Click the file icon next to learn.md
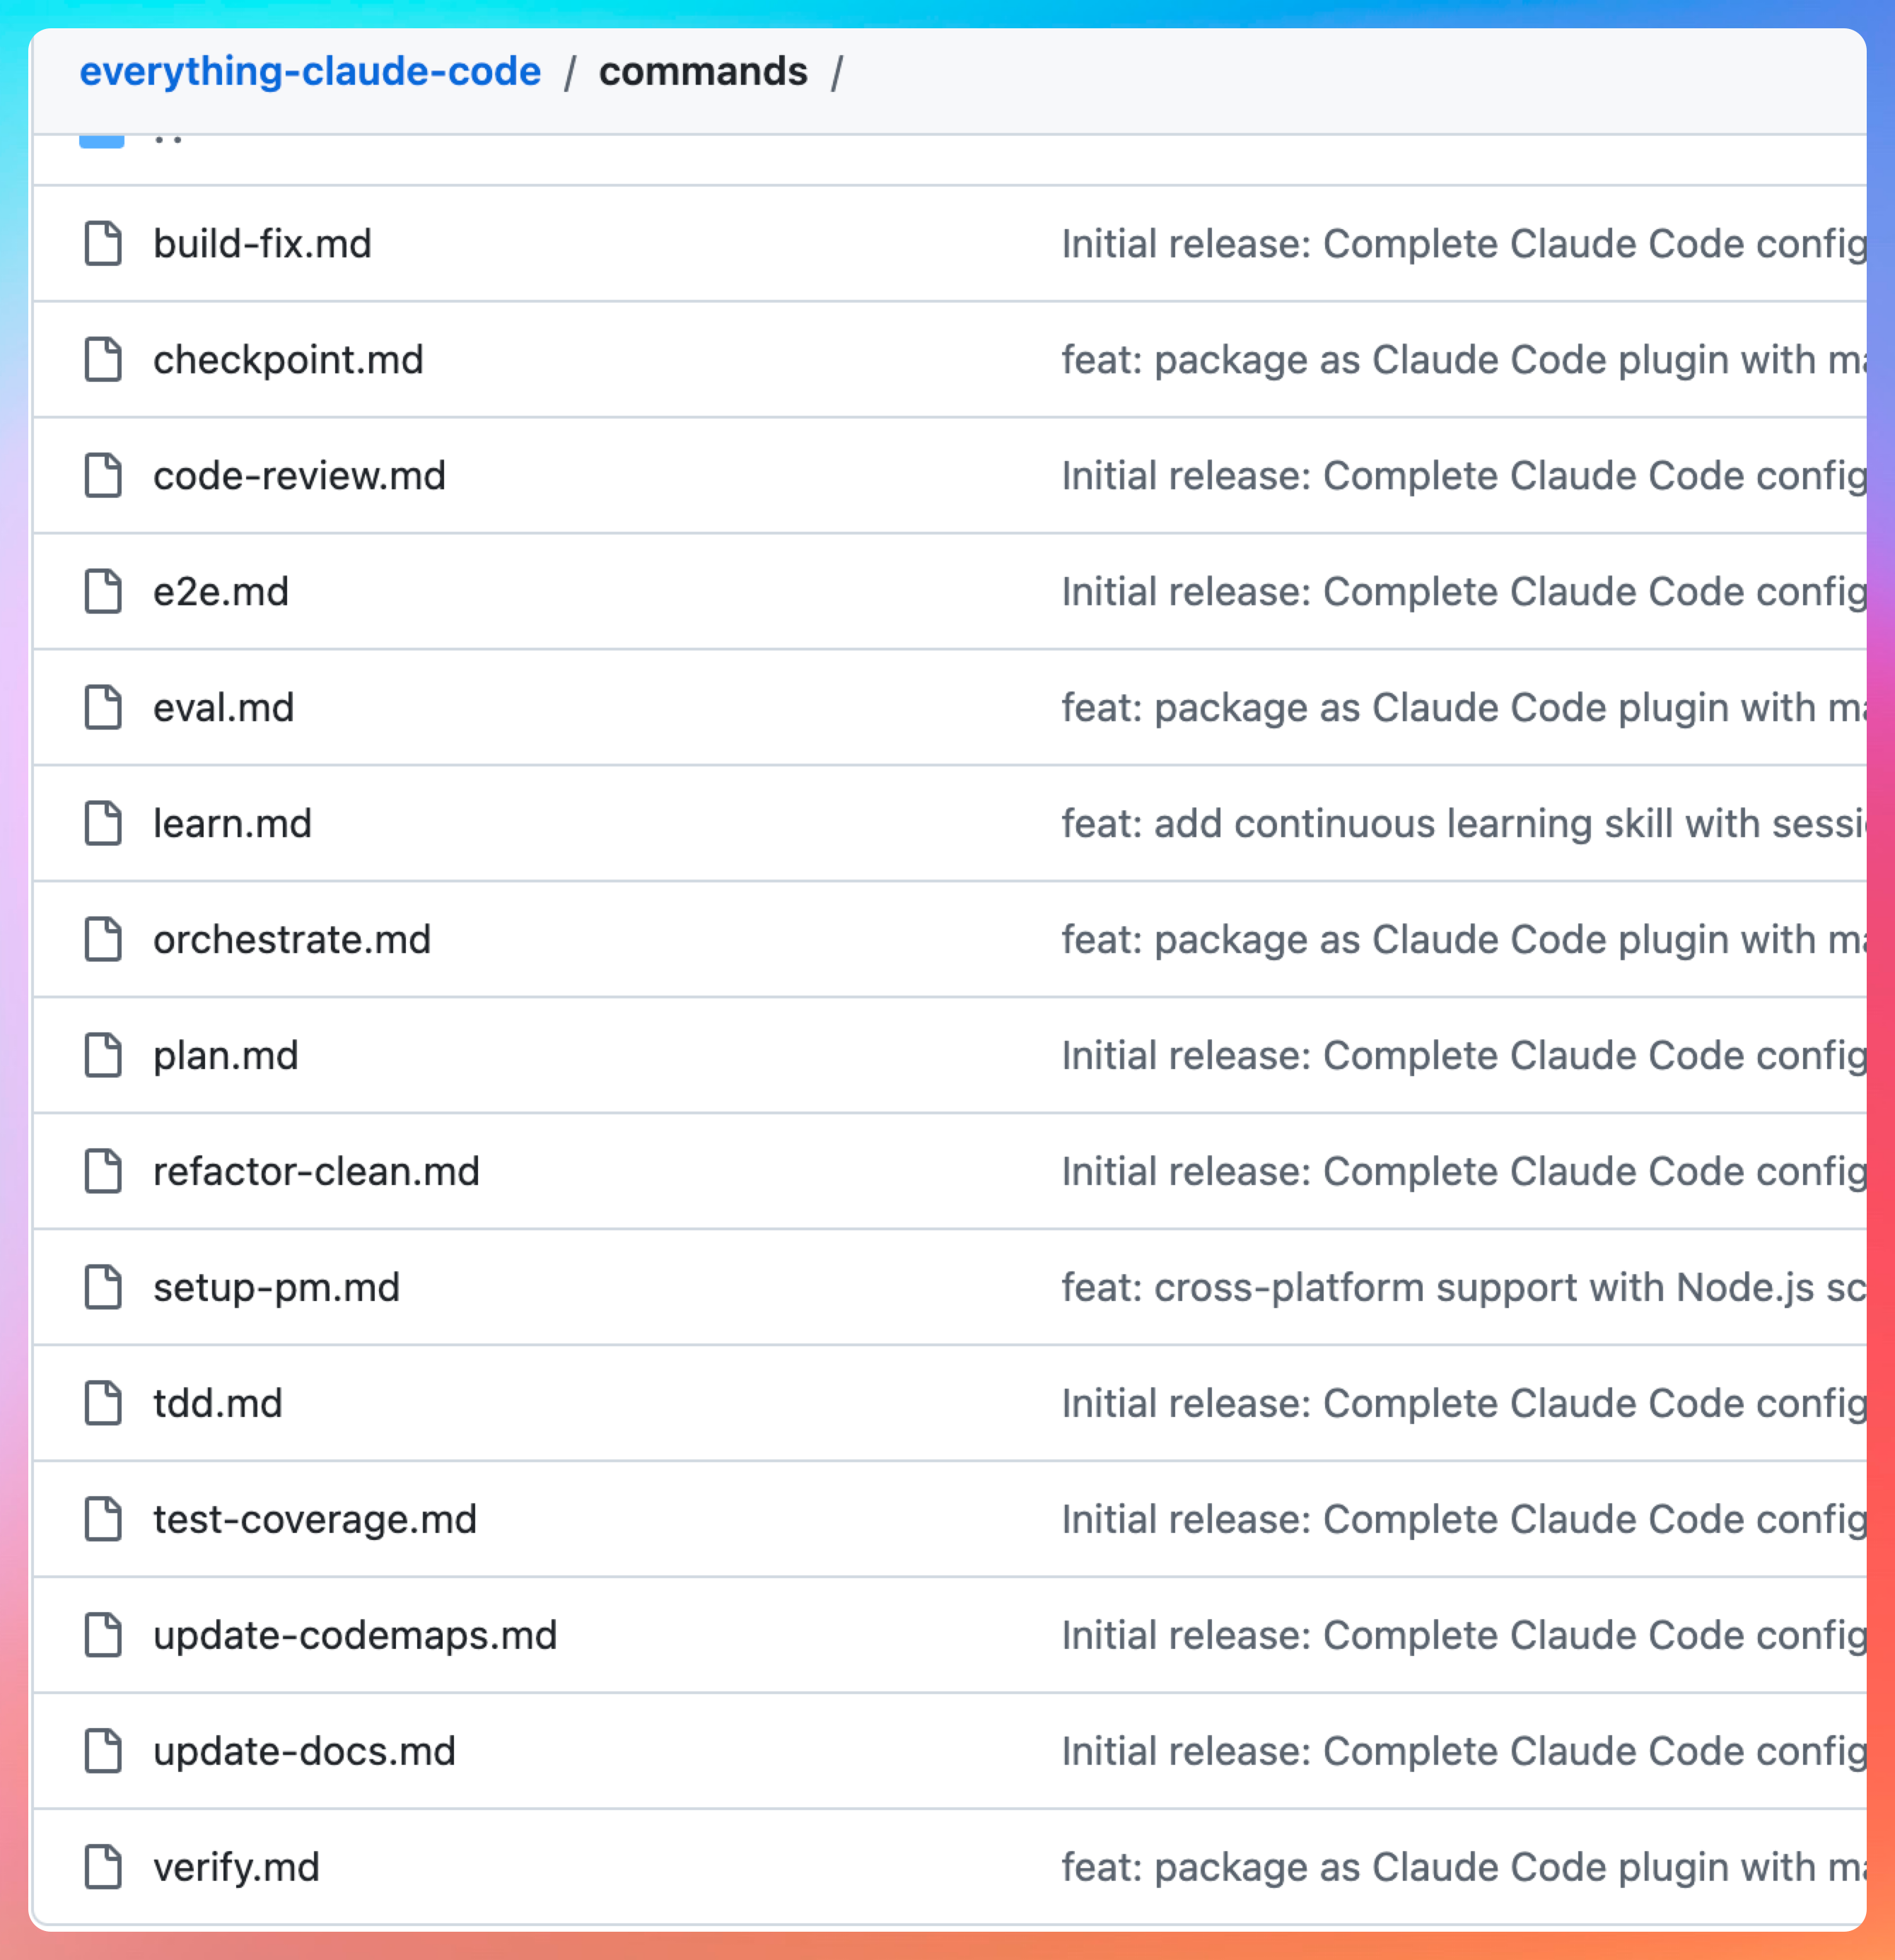The width and height of the screenshot is (1895, 1960). (x=103, y=824)
